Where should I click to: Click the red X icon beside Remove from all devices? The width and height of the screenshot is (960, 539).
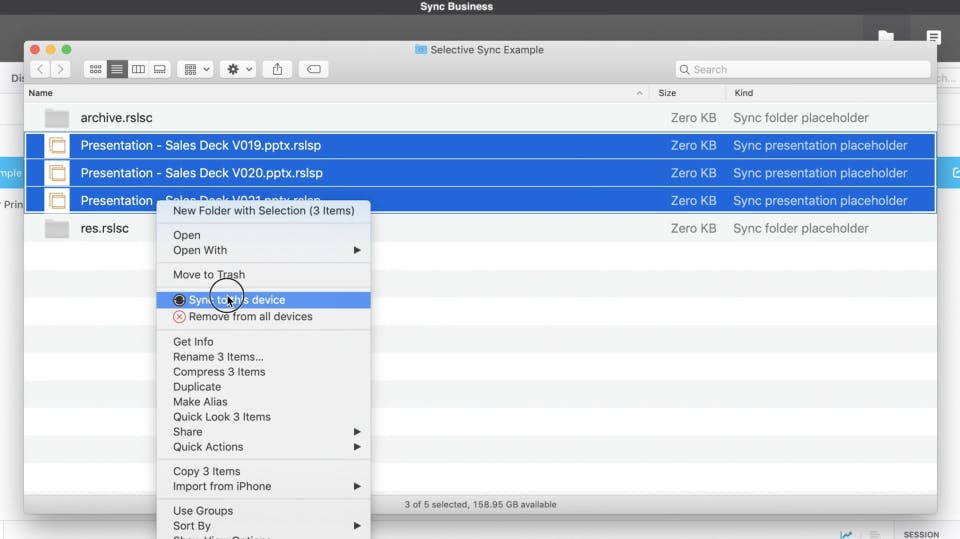point(179,317)
